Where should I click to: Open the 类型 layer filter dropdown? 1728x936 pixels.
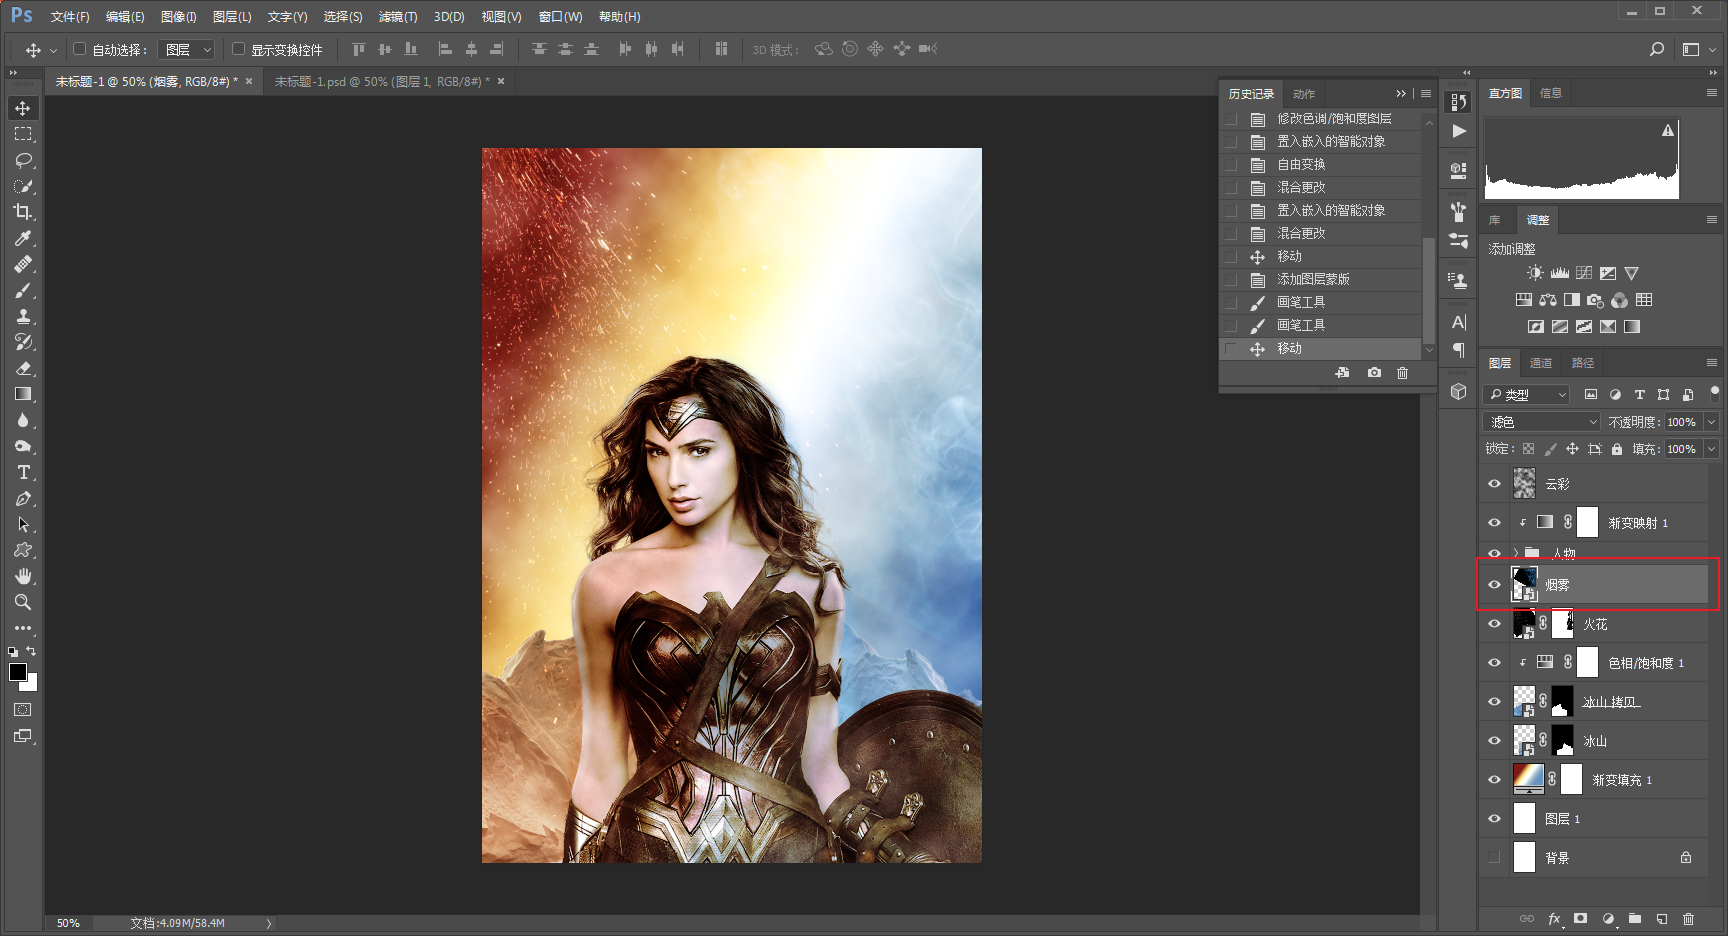1527,394
